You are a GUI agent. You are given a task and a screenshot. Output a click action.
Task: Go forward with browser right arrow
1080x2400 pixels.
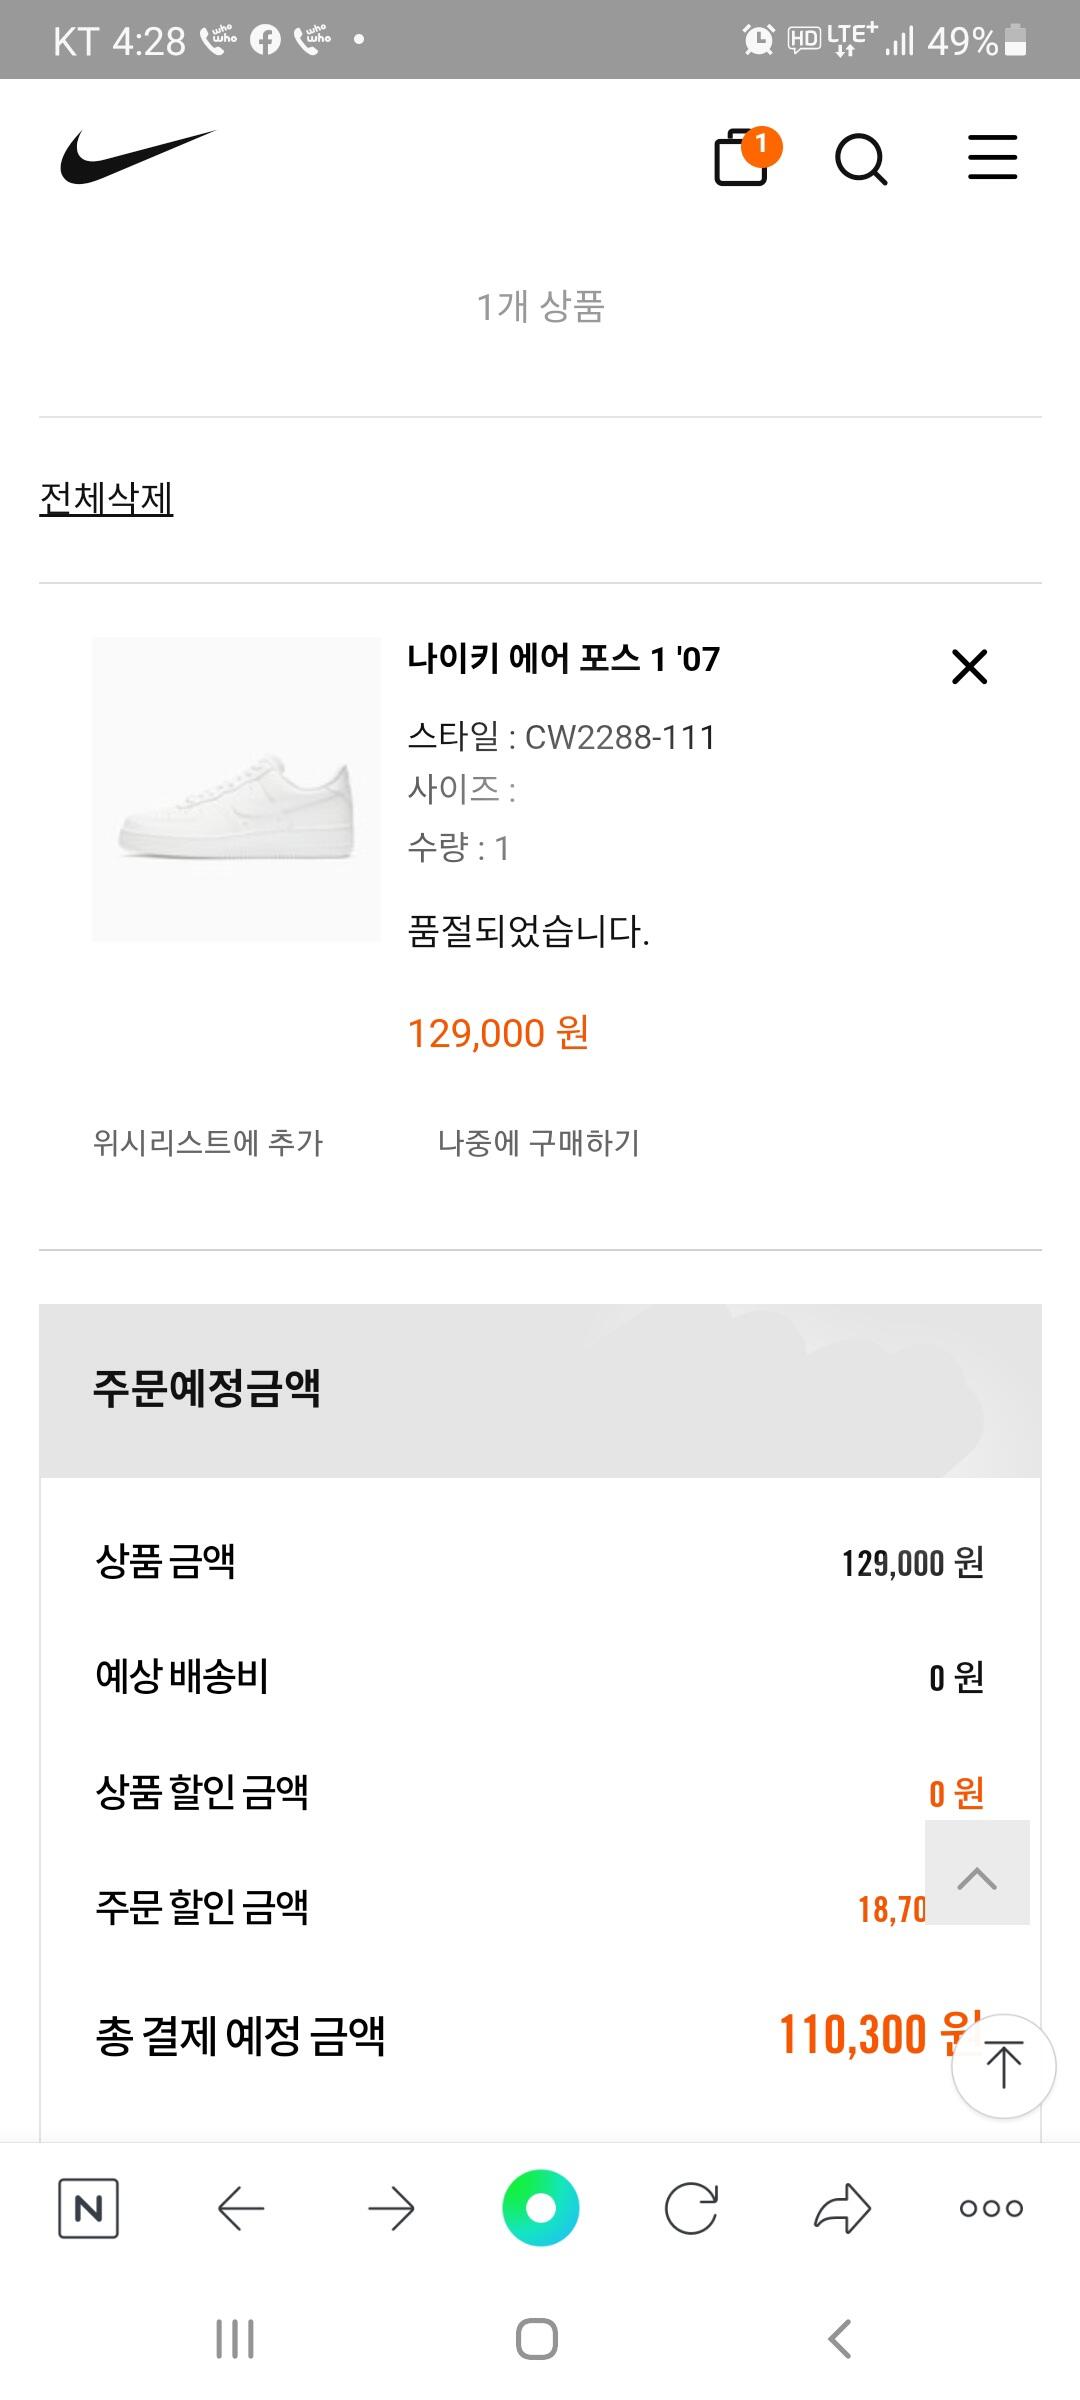[x=391, y=2207]
